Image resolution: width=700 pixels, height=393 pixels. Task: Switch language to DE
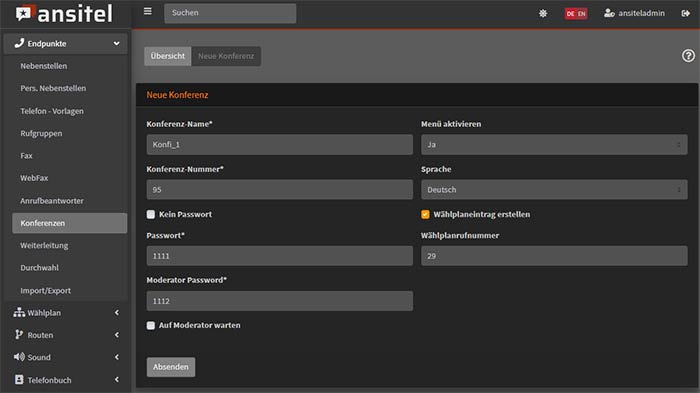[571, 14]
